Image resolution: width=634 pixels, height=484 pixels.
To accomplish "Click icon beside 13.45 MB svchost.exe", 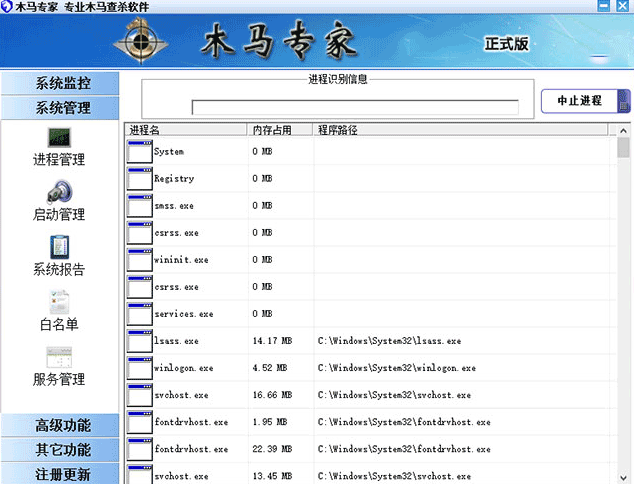I will [139, 474].
